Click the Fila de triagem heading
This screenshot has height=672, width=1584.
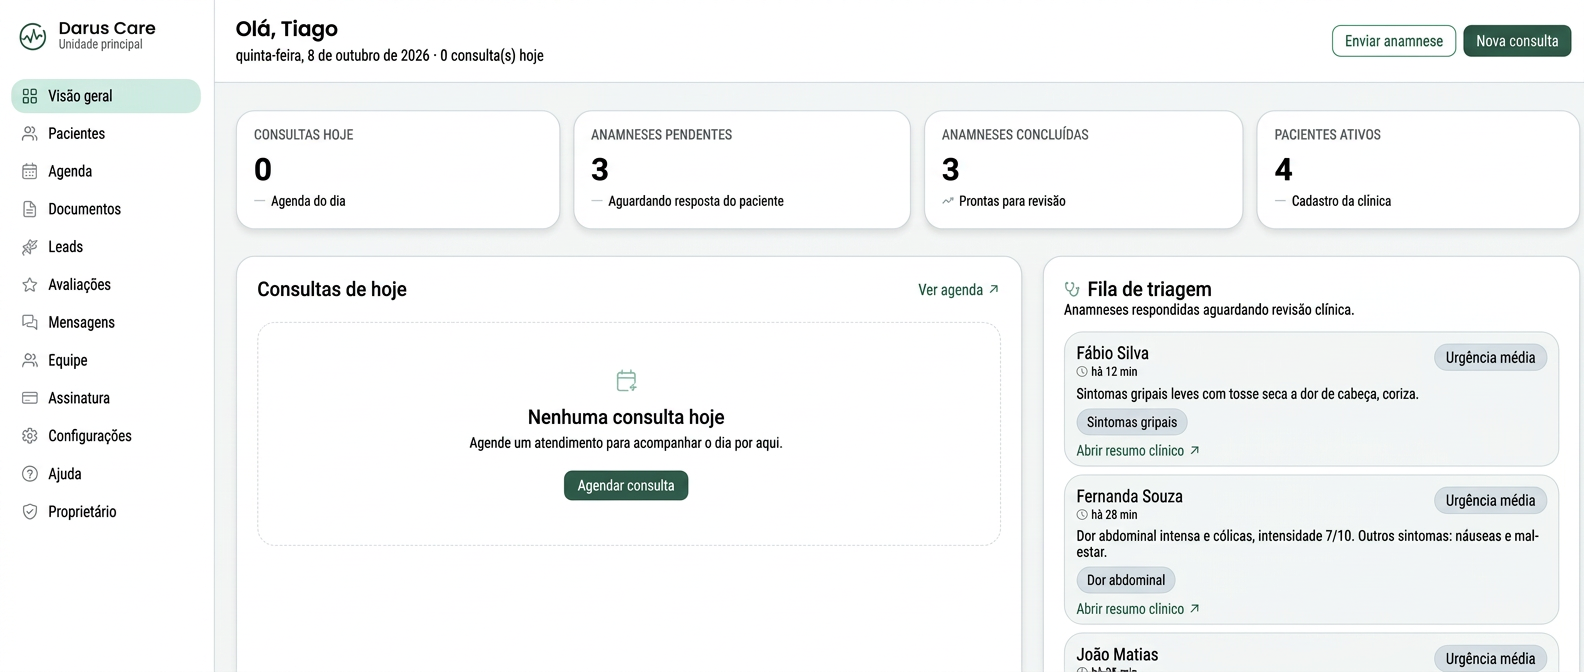(x=1149, y=289)
